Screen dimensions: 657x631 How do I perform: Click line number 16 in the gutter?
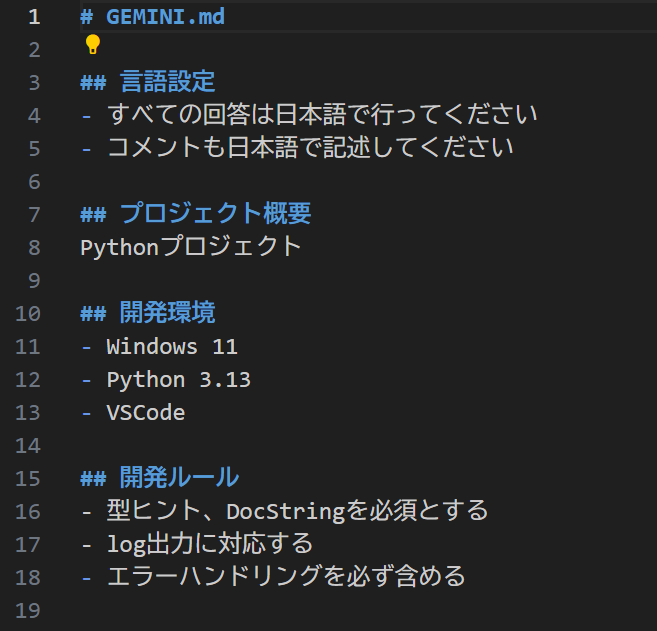point(28,512)
